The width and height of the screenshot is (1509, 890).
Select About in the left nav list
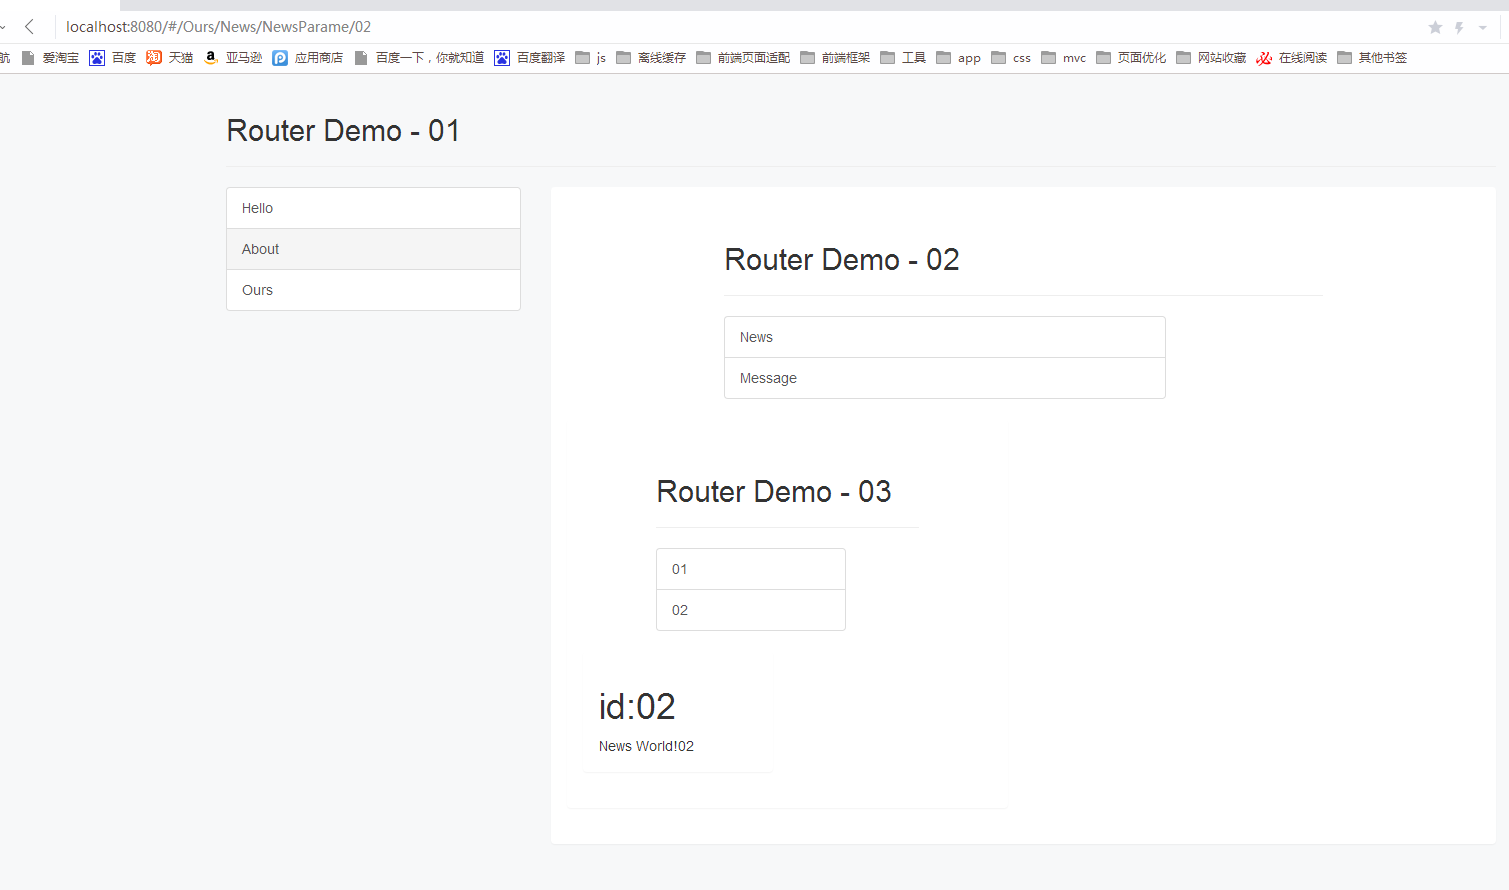pyautogui.click(x=373, y=249)
